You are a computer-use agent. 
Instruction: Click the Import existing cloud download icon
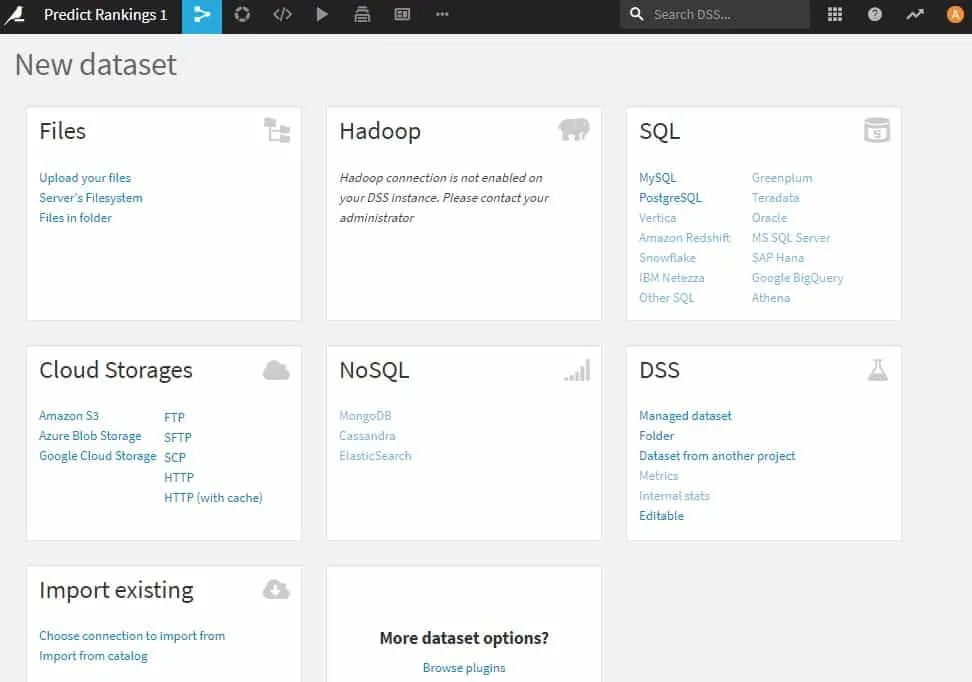tap(276, 590)
